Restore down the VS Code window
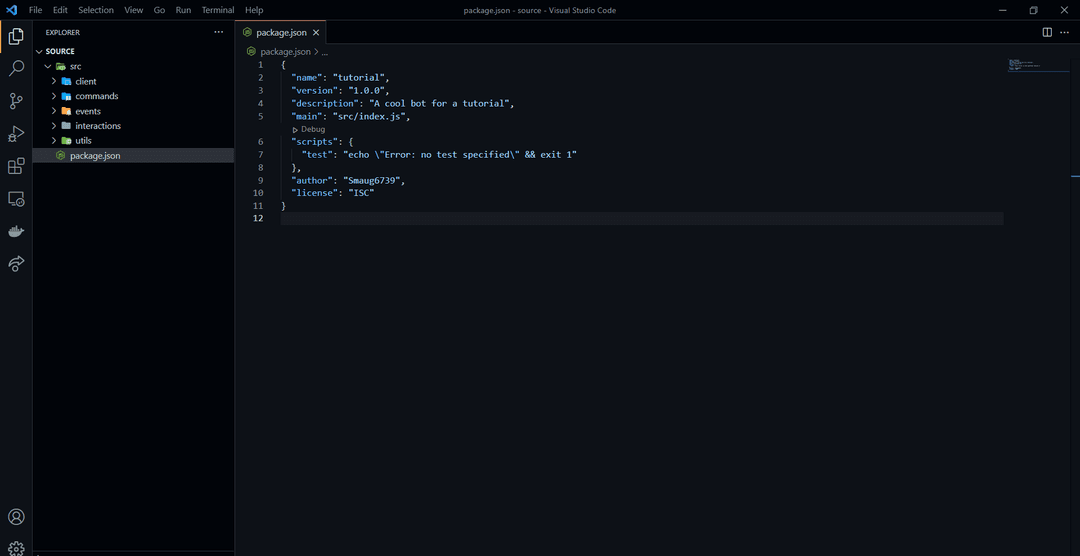 (1033, 10)
